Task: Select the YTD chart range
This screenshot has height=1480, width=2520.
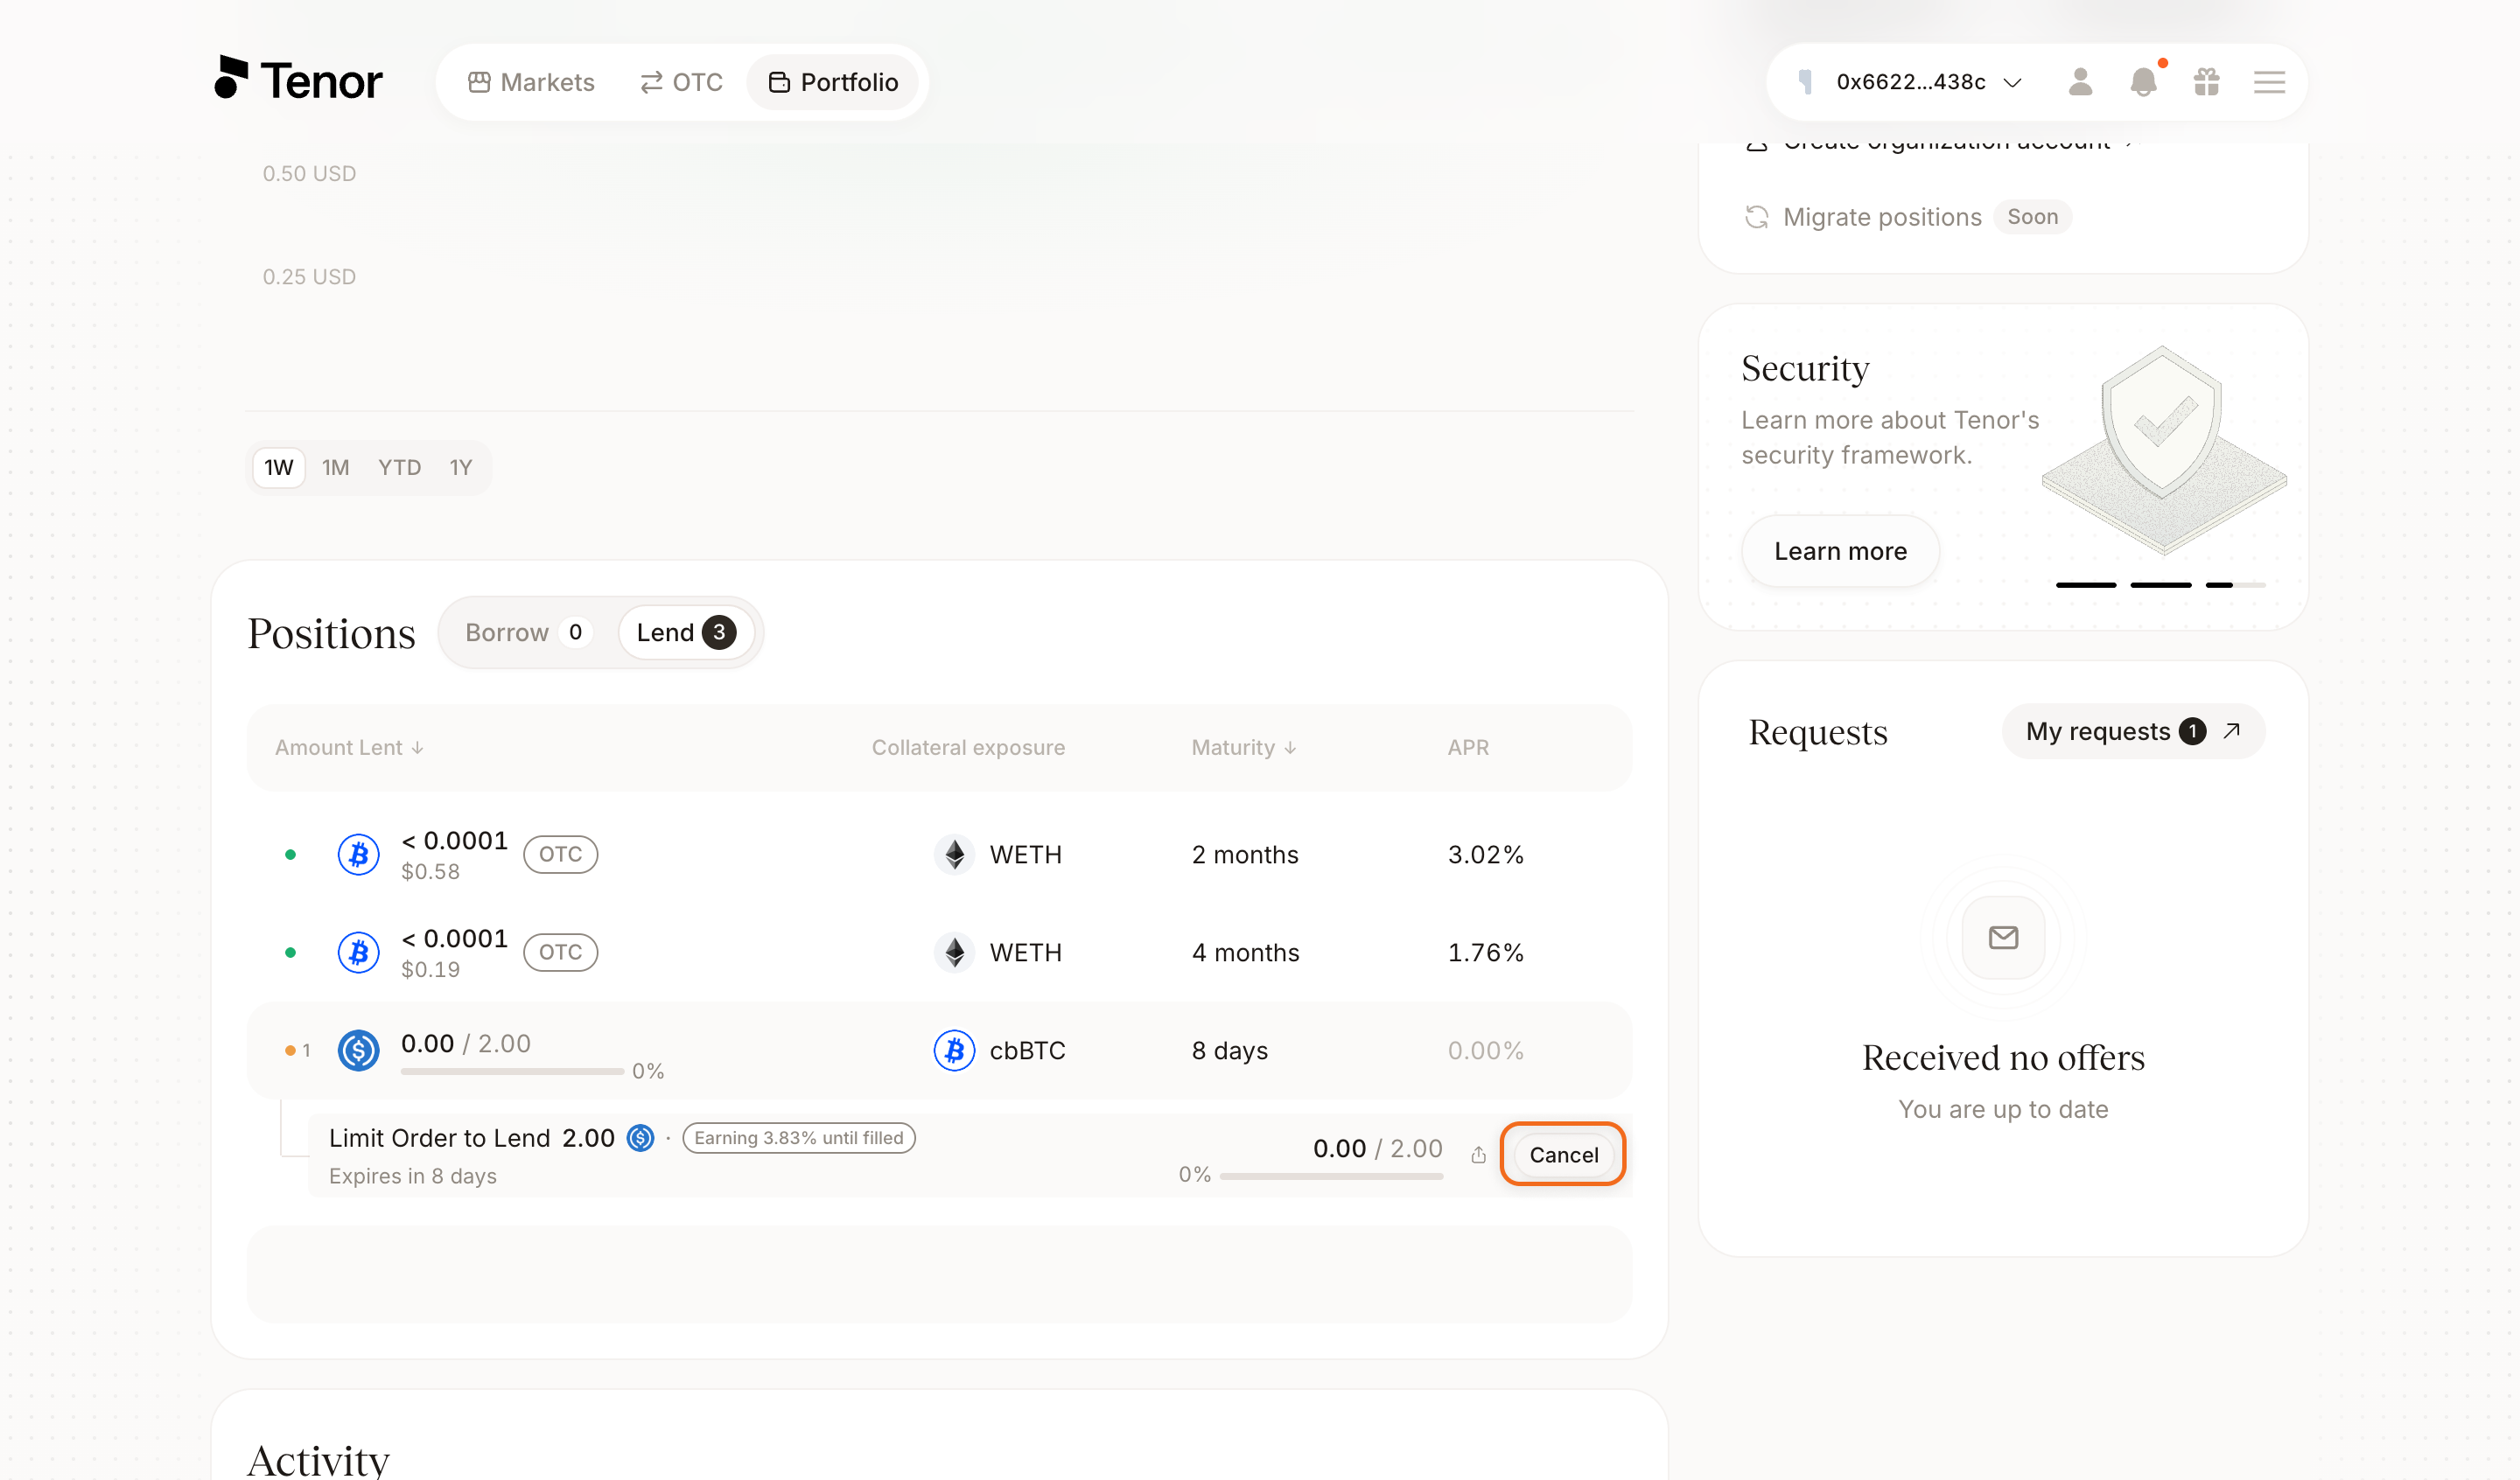Action: point(399,467)
